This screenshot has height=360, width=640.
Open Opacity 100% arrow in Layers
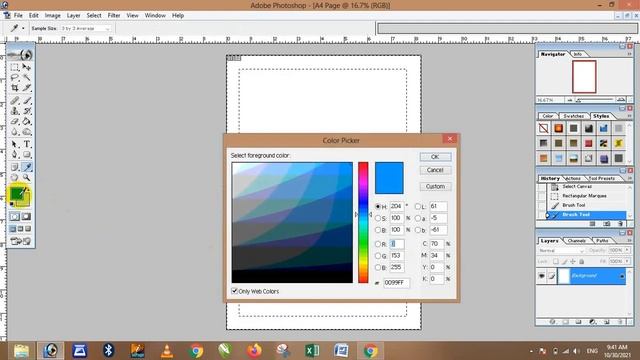click(627, 250)
